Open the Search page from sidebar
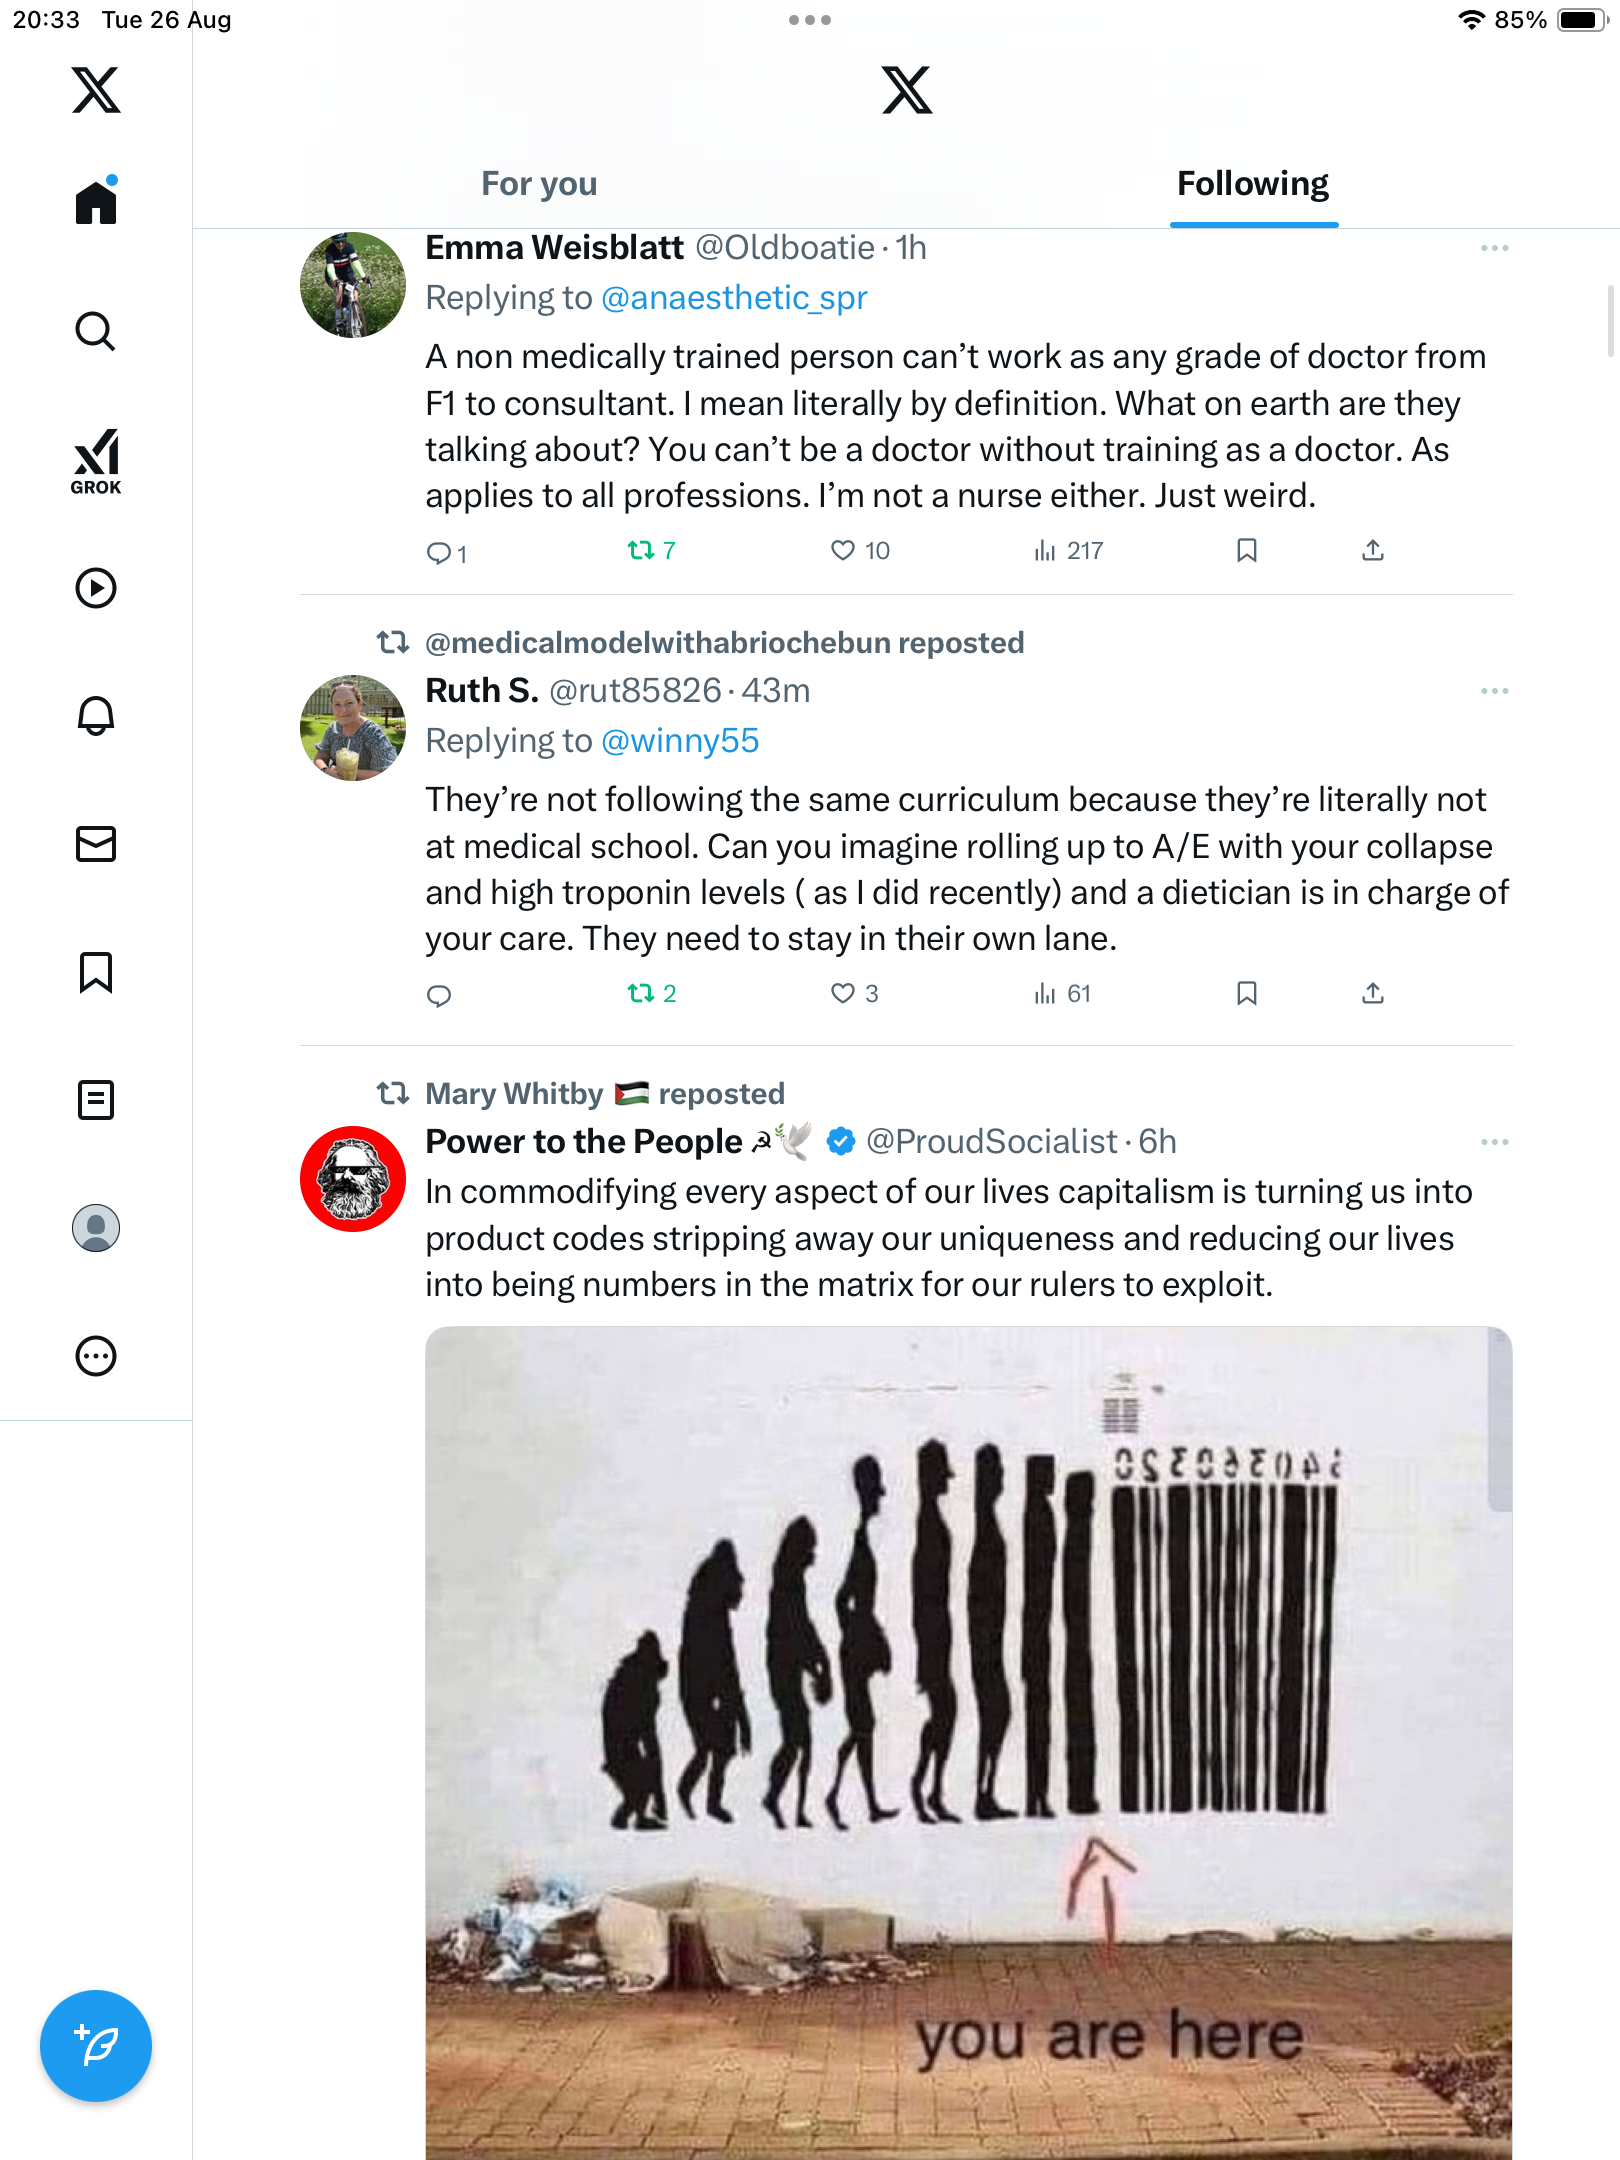 tap(96, 331)
